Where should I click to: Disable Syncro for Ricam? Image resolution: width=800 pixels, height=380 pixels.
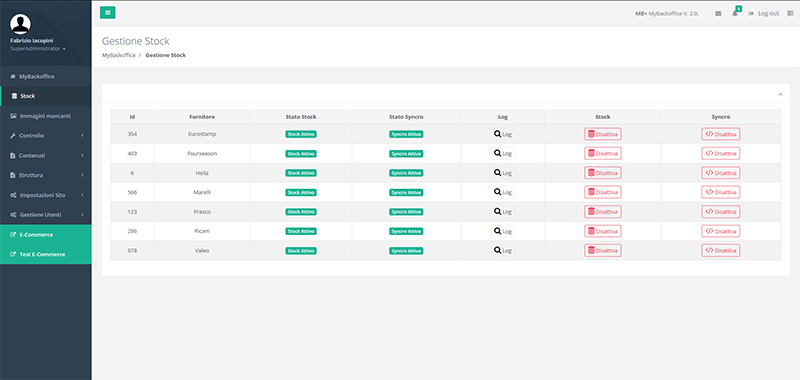pyautogui.click(x=720, y=231)
